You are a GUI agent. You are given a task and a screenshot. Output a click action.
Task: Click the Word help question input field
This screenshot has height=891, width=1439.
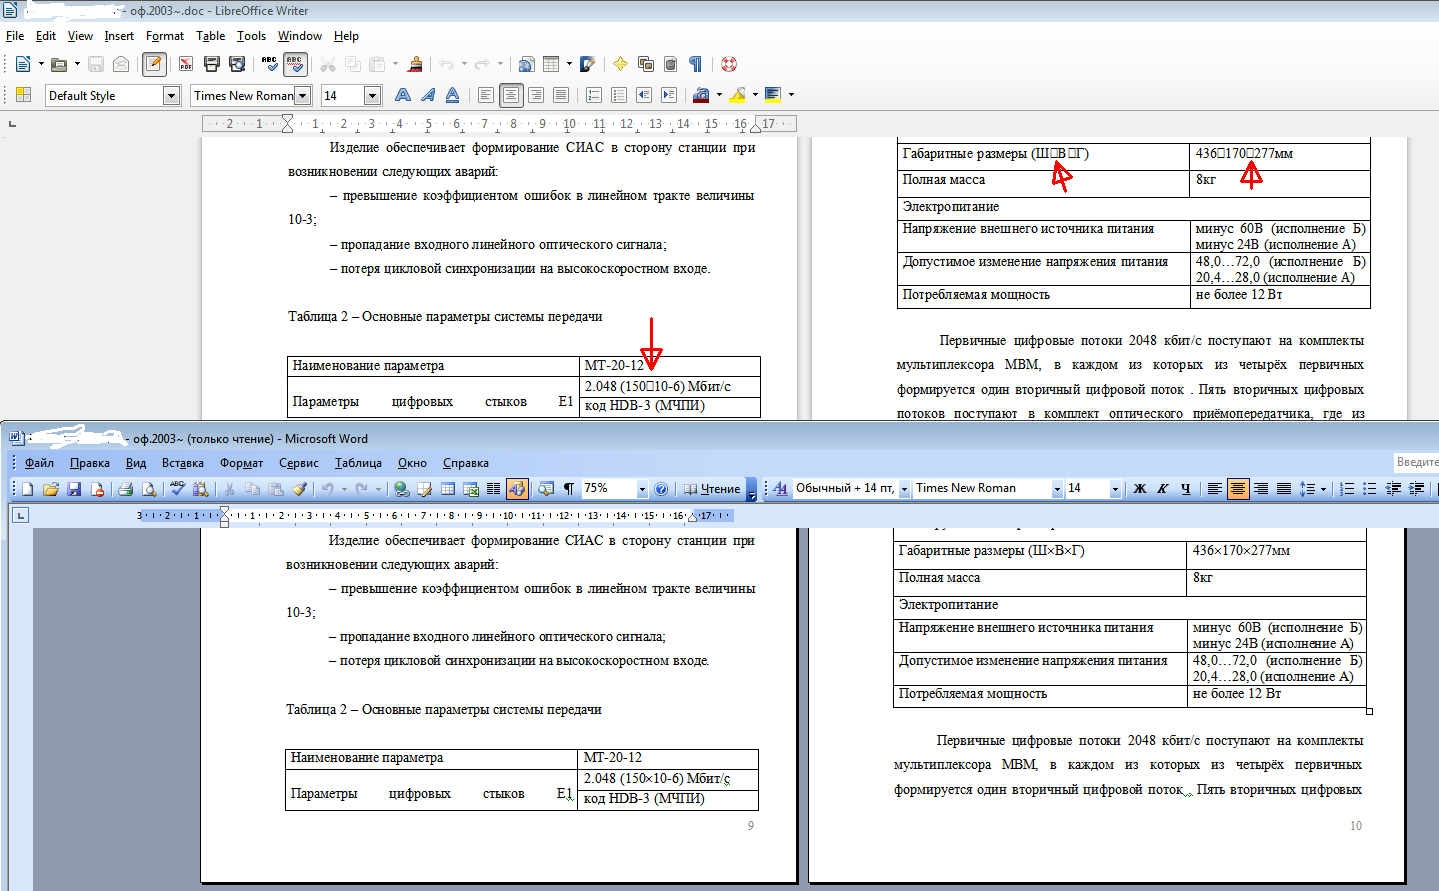1415,462
